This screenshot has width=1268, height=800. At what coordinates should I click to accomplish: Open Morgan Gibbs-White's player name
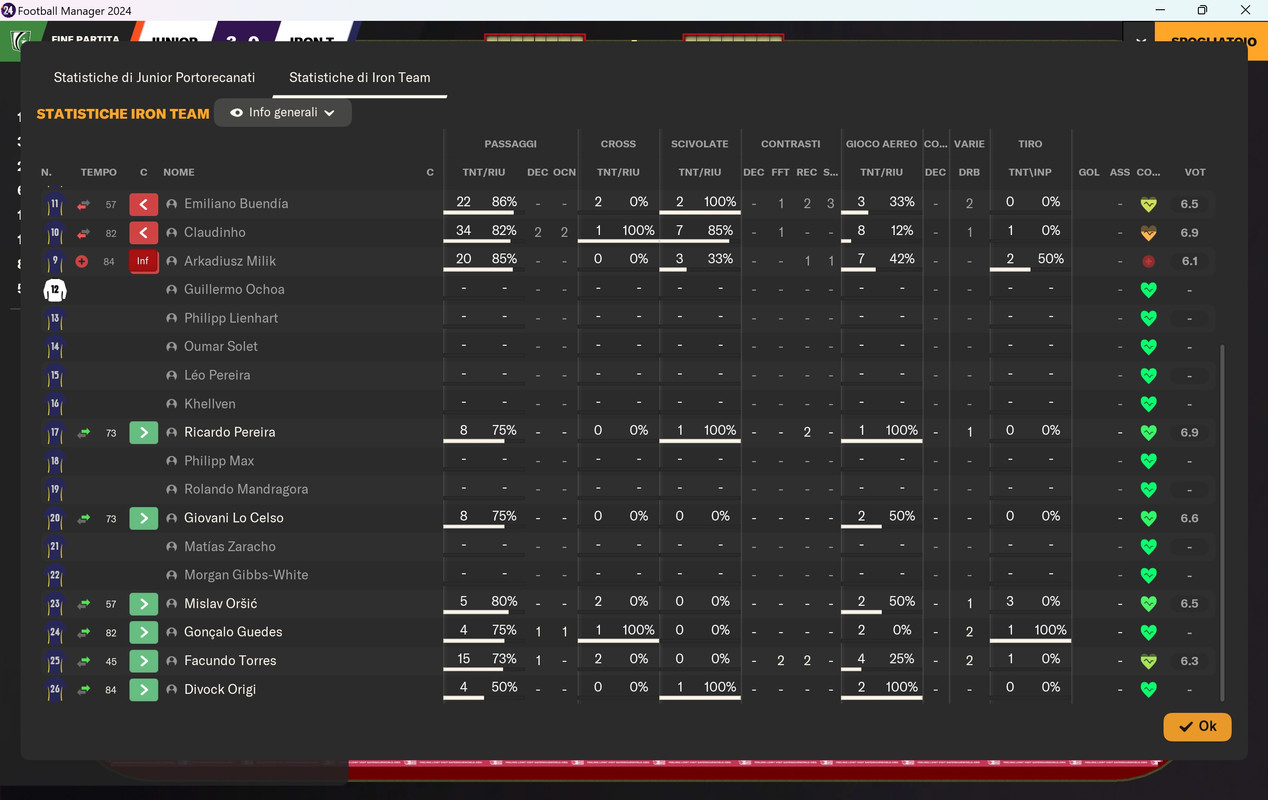(246, 575)
